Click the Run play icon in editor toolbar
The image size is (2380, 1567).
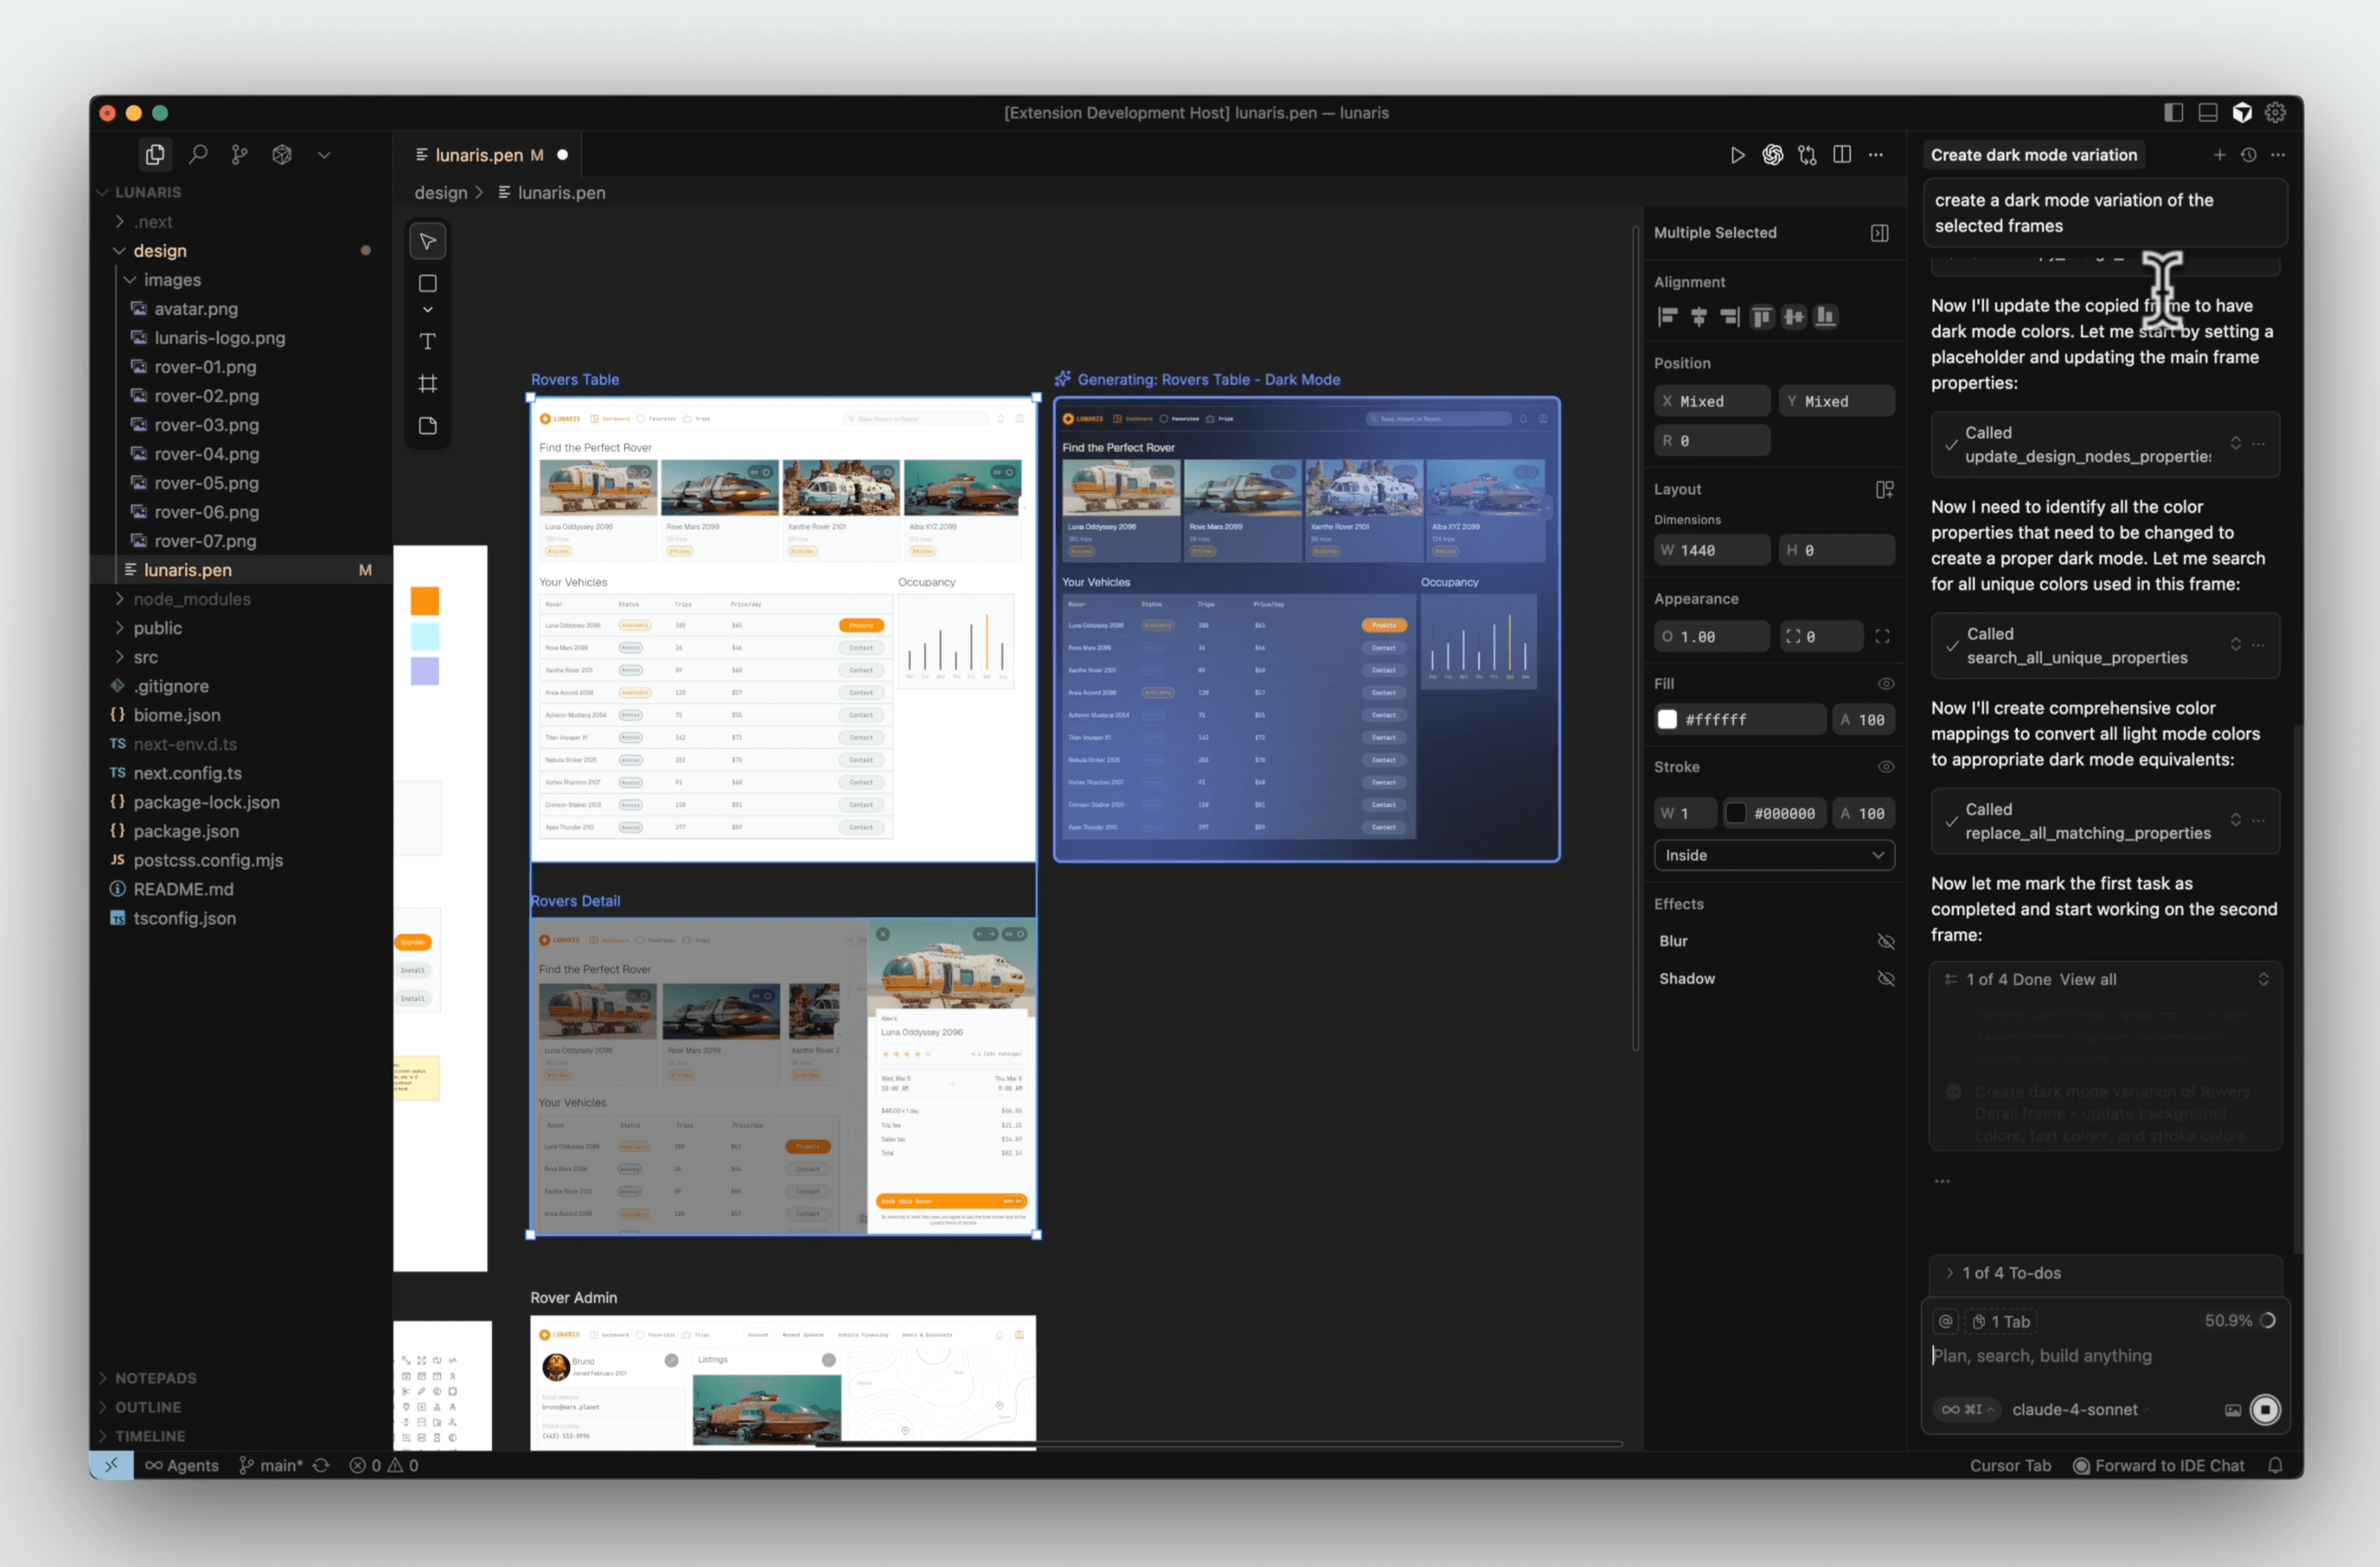pyautogui.click(x=1737, y=155)
